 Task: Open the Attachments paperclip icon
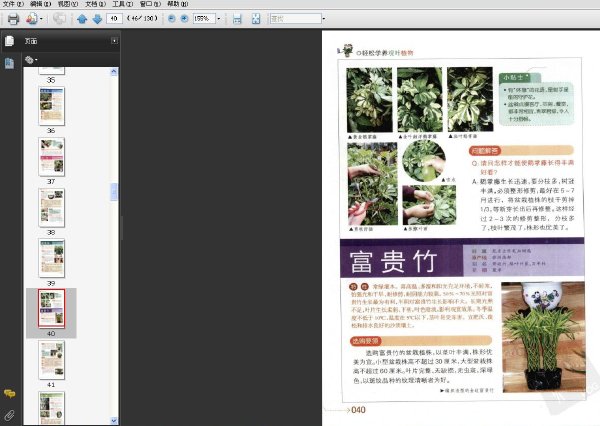click(9, 415)
